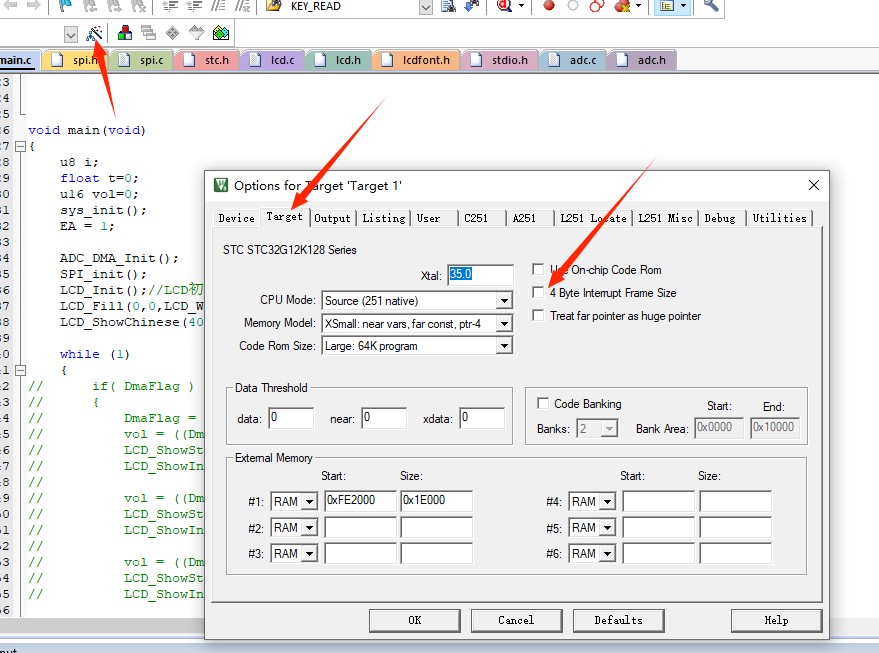Switch to the C251 tab
The image size is (879, 653).
[476, 218]
